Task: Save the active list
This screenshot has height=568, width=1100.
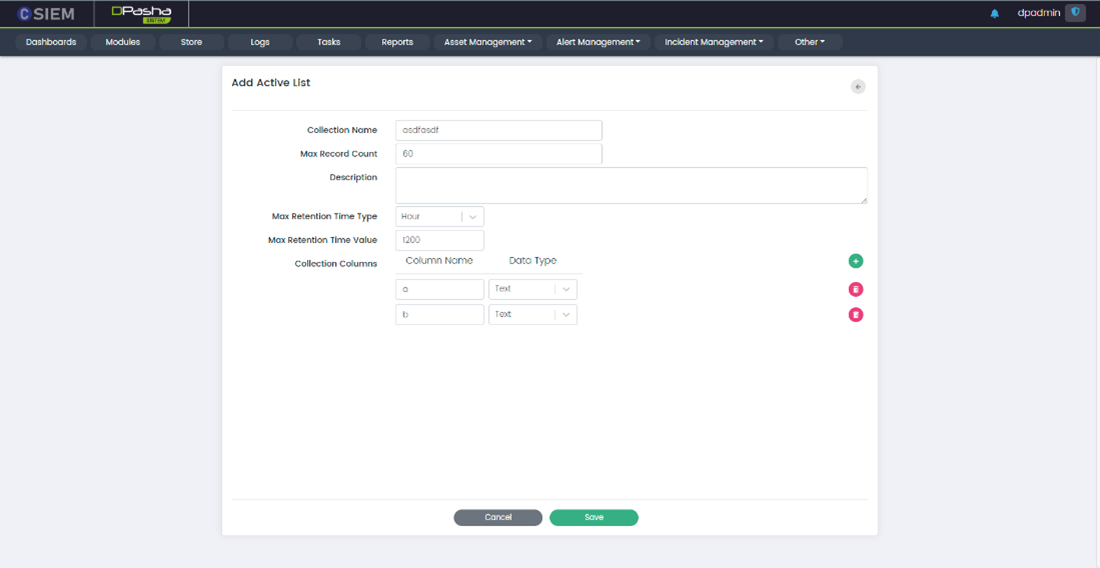Action: click(593, 518)
